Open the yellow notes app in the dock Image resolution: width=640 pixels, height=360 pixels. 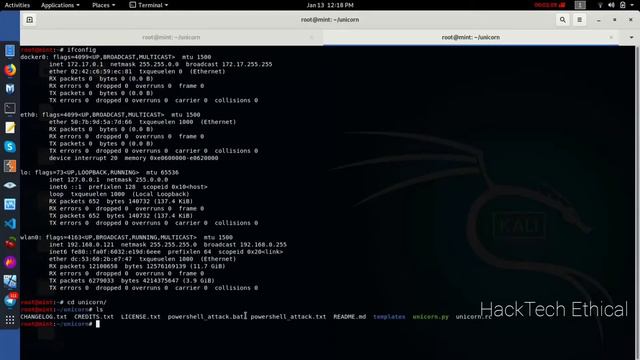10,127
